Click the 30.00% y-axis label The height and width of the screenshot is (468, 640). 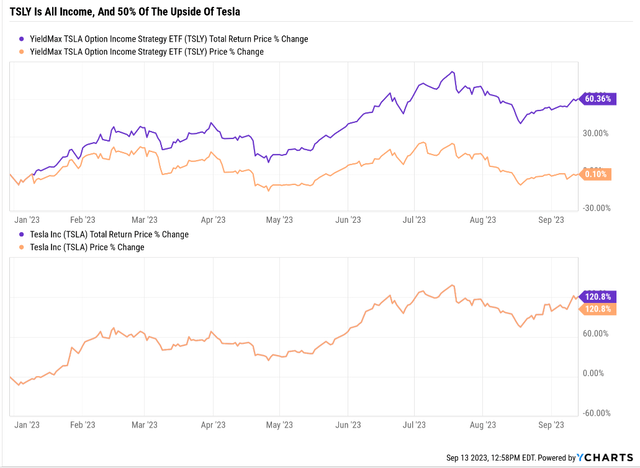(595, 132)
